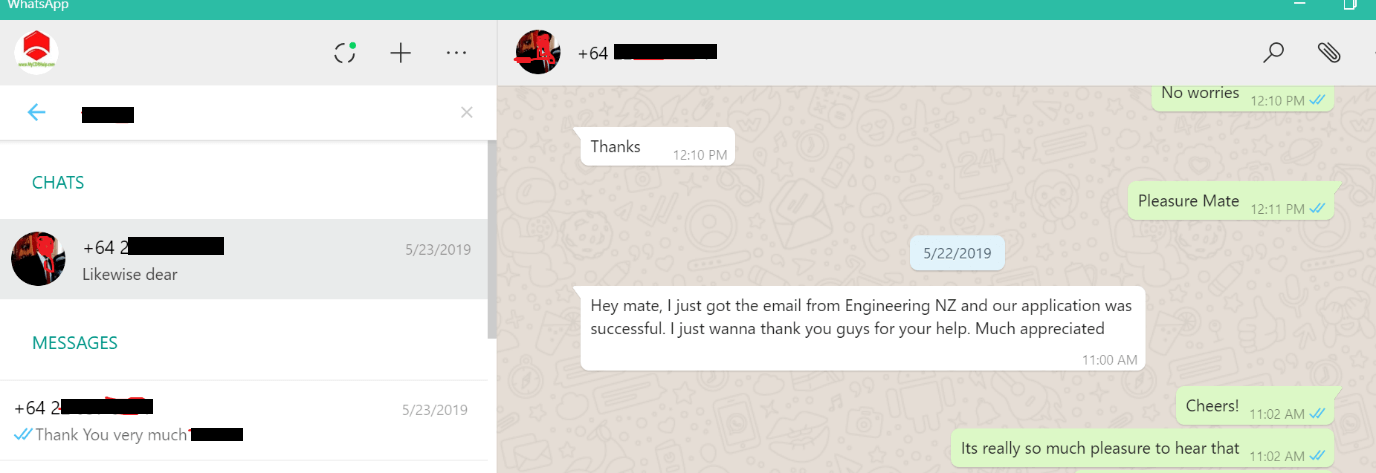The width and height of the screenshot is (1376, 473).
Task: Click the paperclip attach icon
Action: [x=1328, y=52]
